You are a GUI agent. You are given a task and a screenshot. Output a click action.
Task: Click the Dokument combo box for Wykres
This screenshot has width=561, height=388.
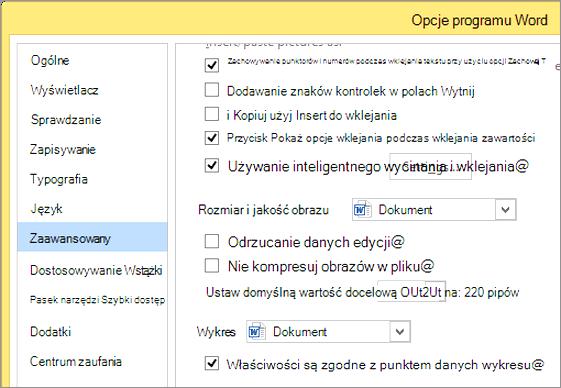point(328,331)
